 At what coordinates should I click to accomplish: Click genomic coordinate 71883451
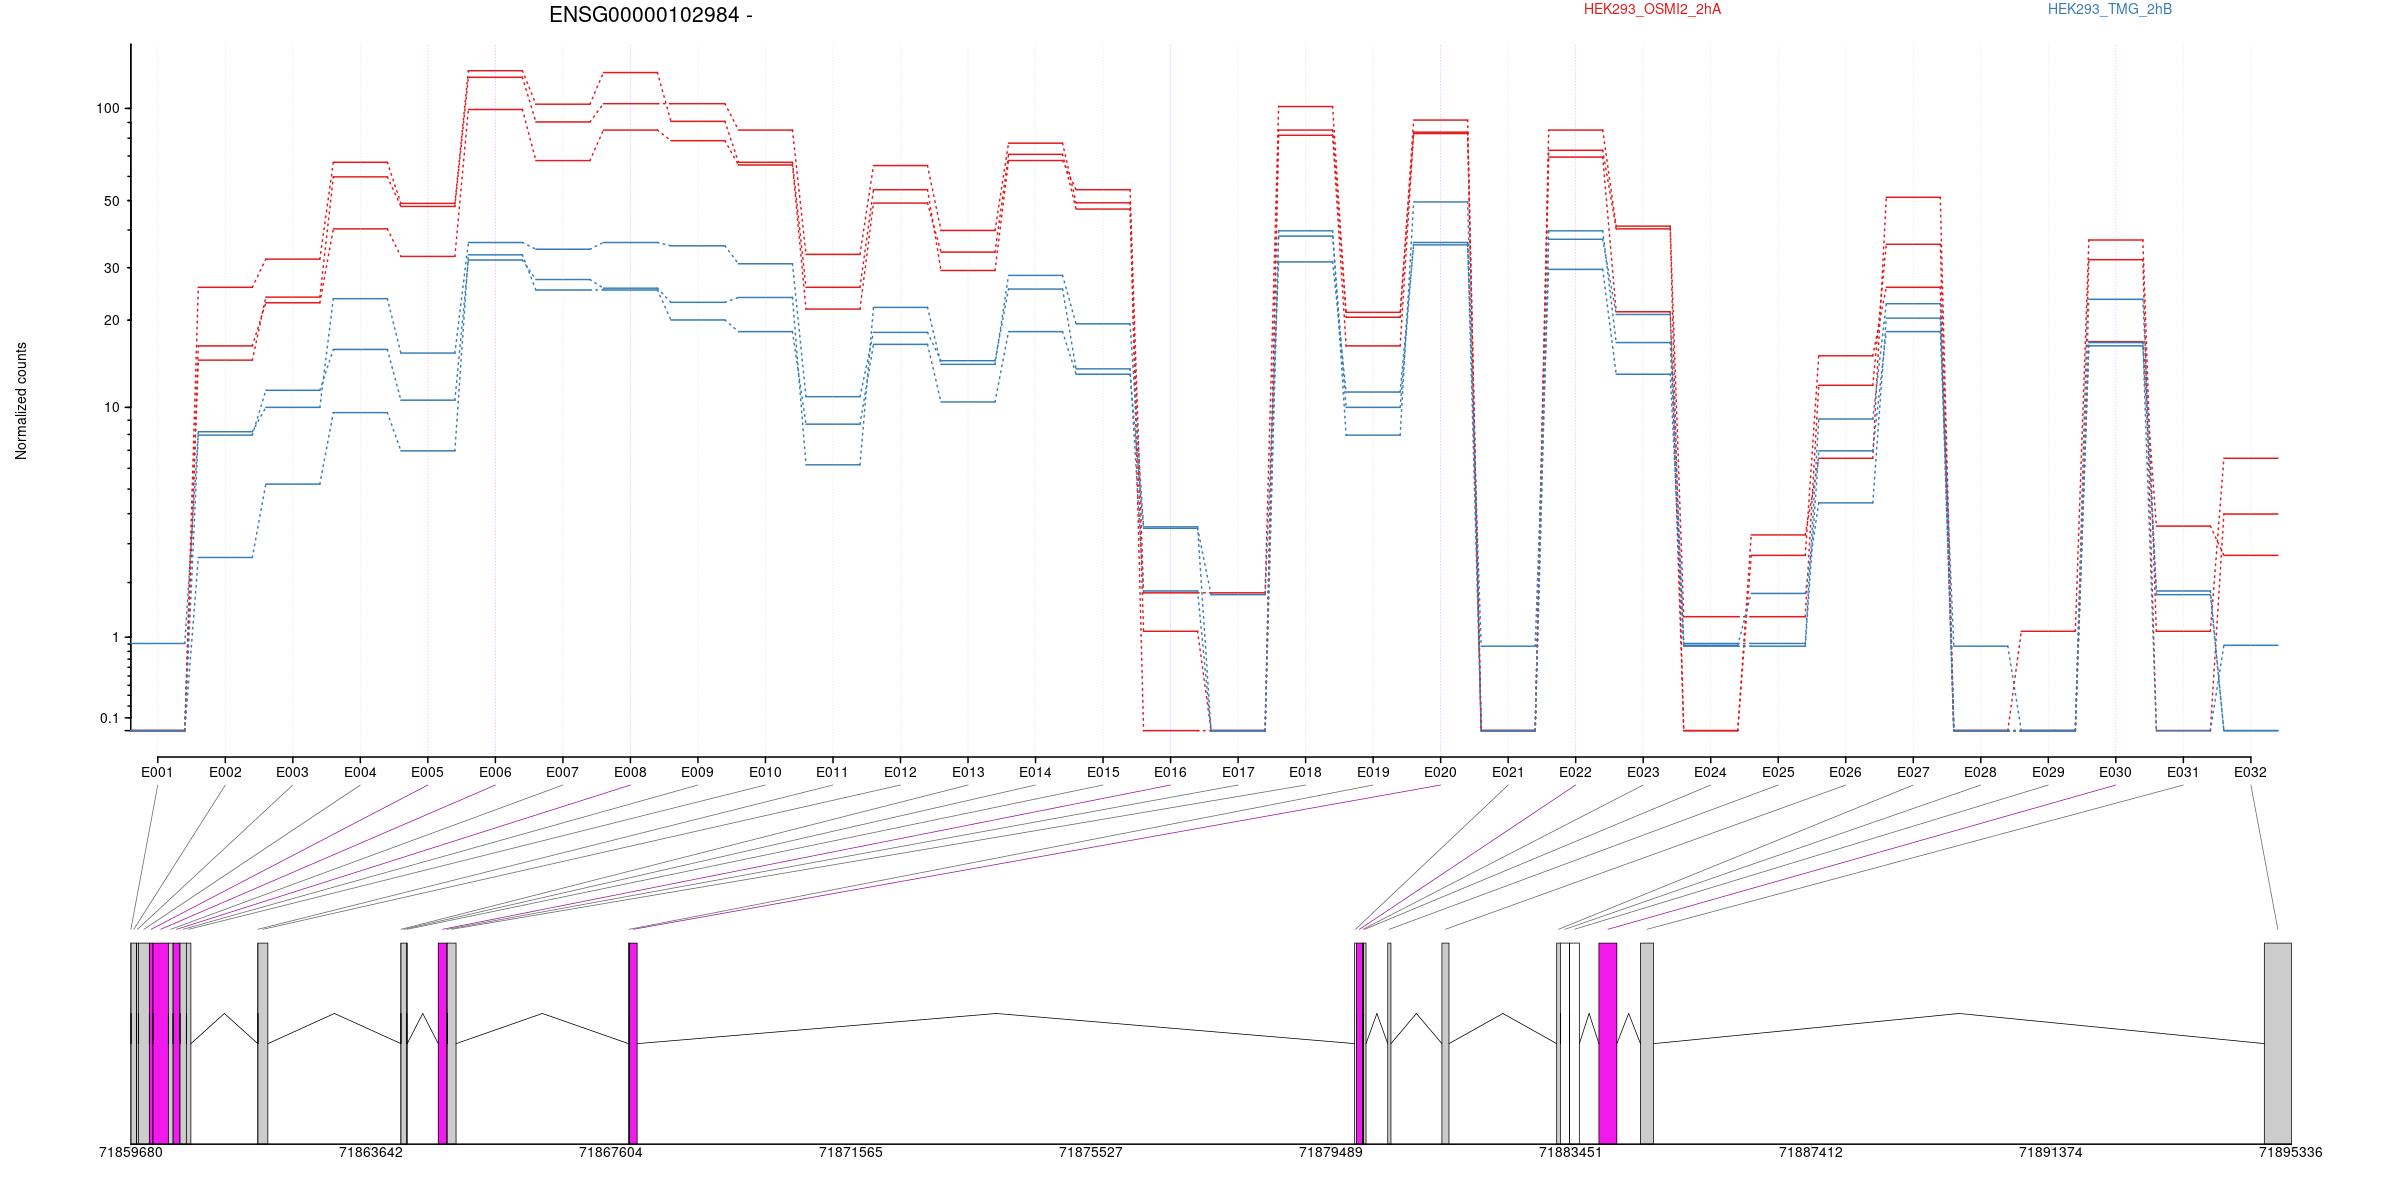(x=1570, y=1152)
